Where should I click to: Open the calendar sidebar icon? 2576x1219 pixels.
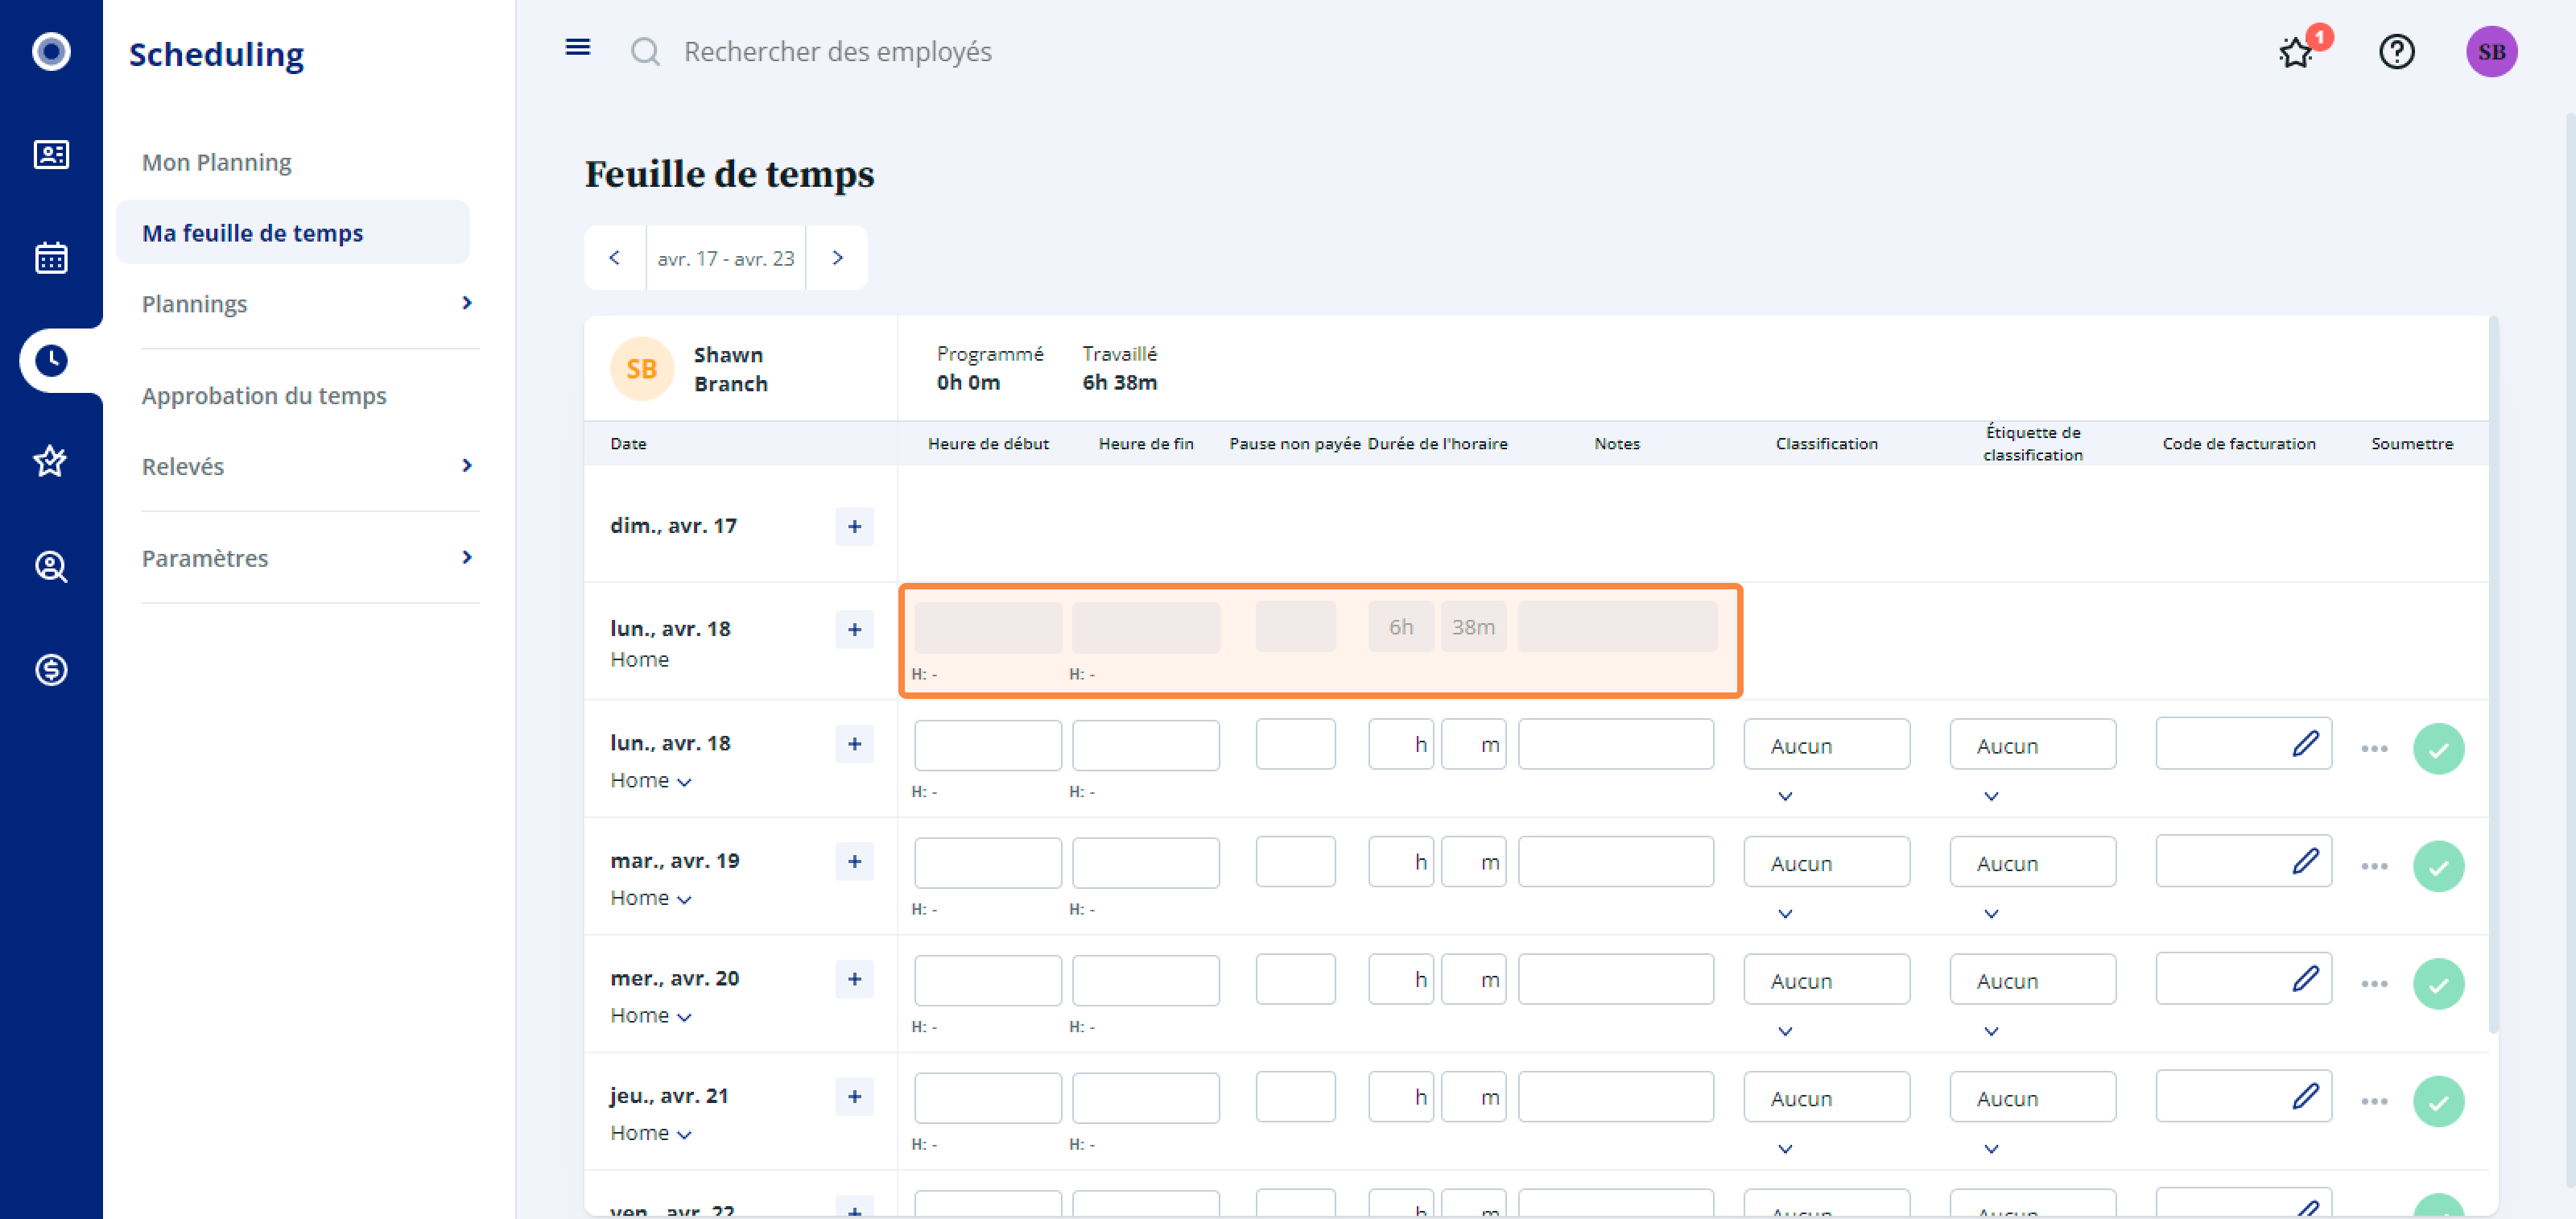point(51,257)
